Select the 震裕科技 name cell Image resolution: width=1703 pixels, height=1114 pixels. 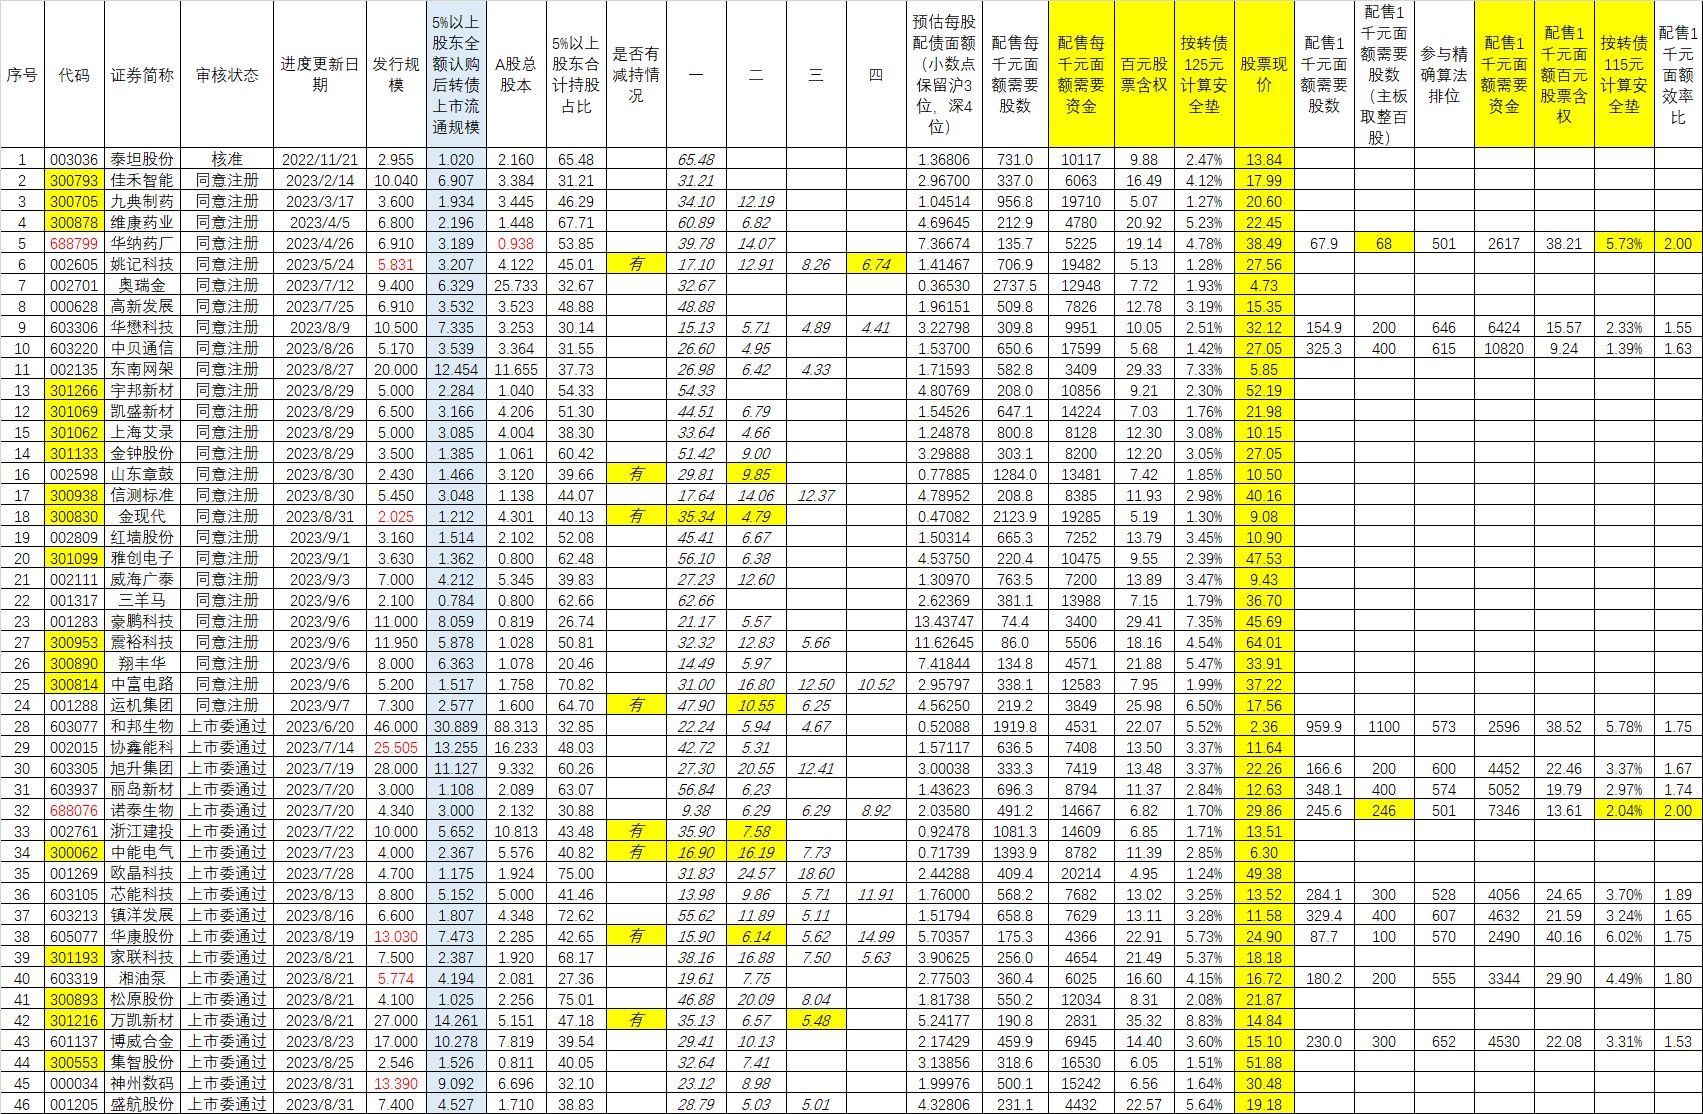pos(142,642)
